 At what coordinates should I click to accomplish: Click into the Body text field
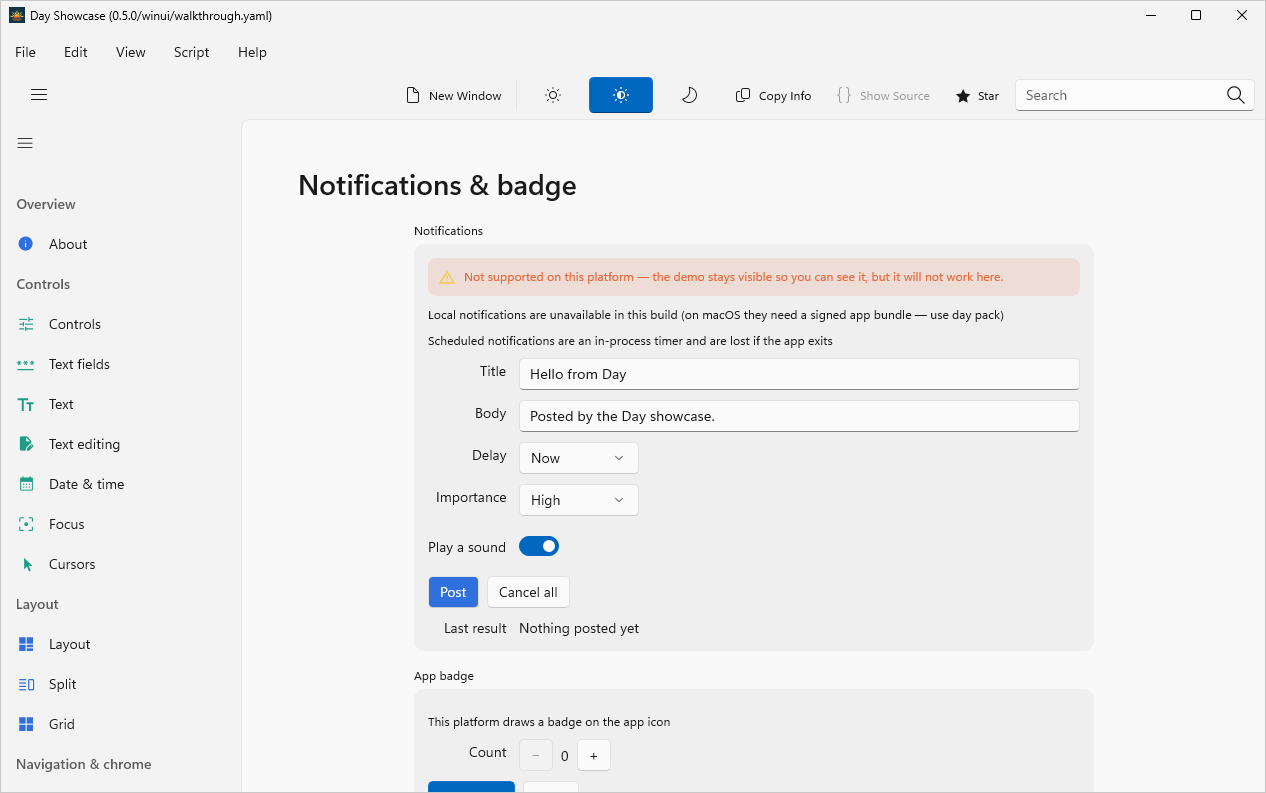[799, 416]
